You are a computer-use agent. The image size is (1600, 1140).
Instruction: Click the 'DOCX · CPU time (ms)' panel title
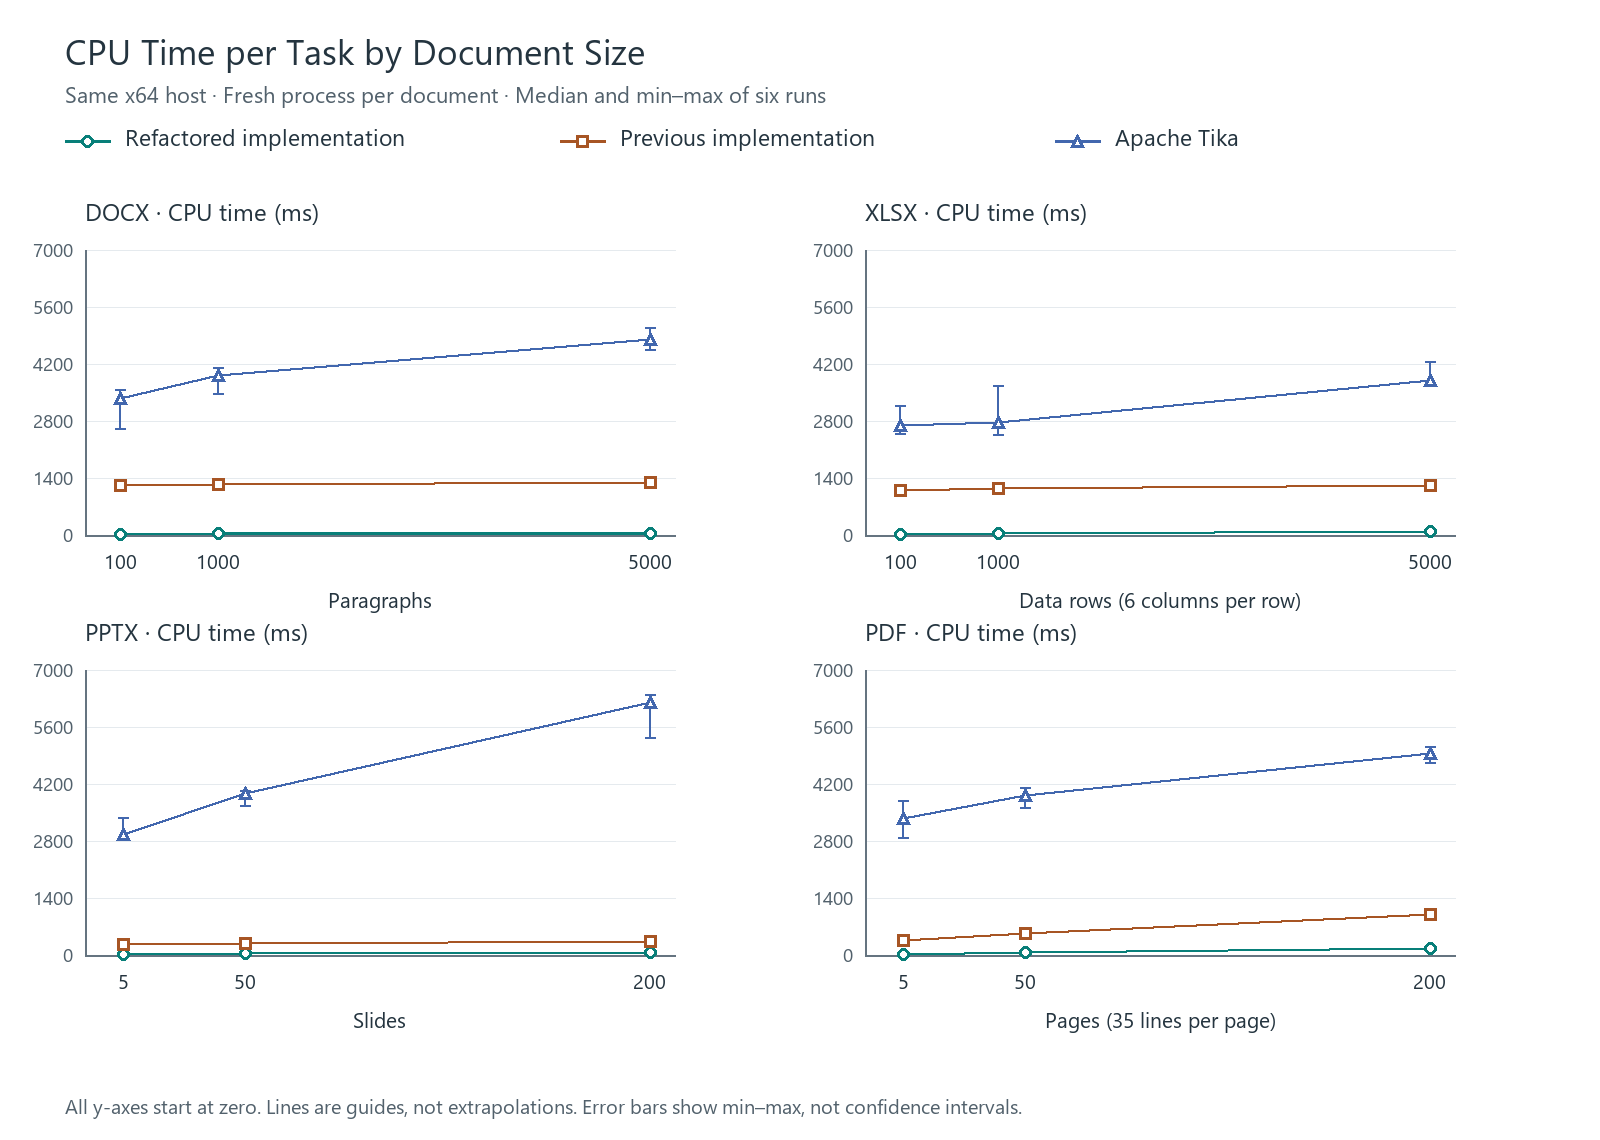202,213
